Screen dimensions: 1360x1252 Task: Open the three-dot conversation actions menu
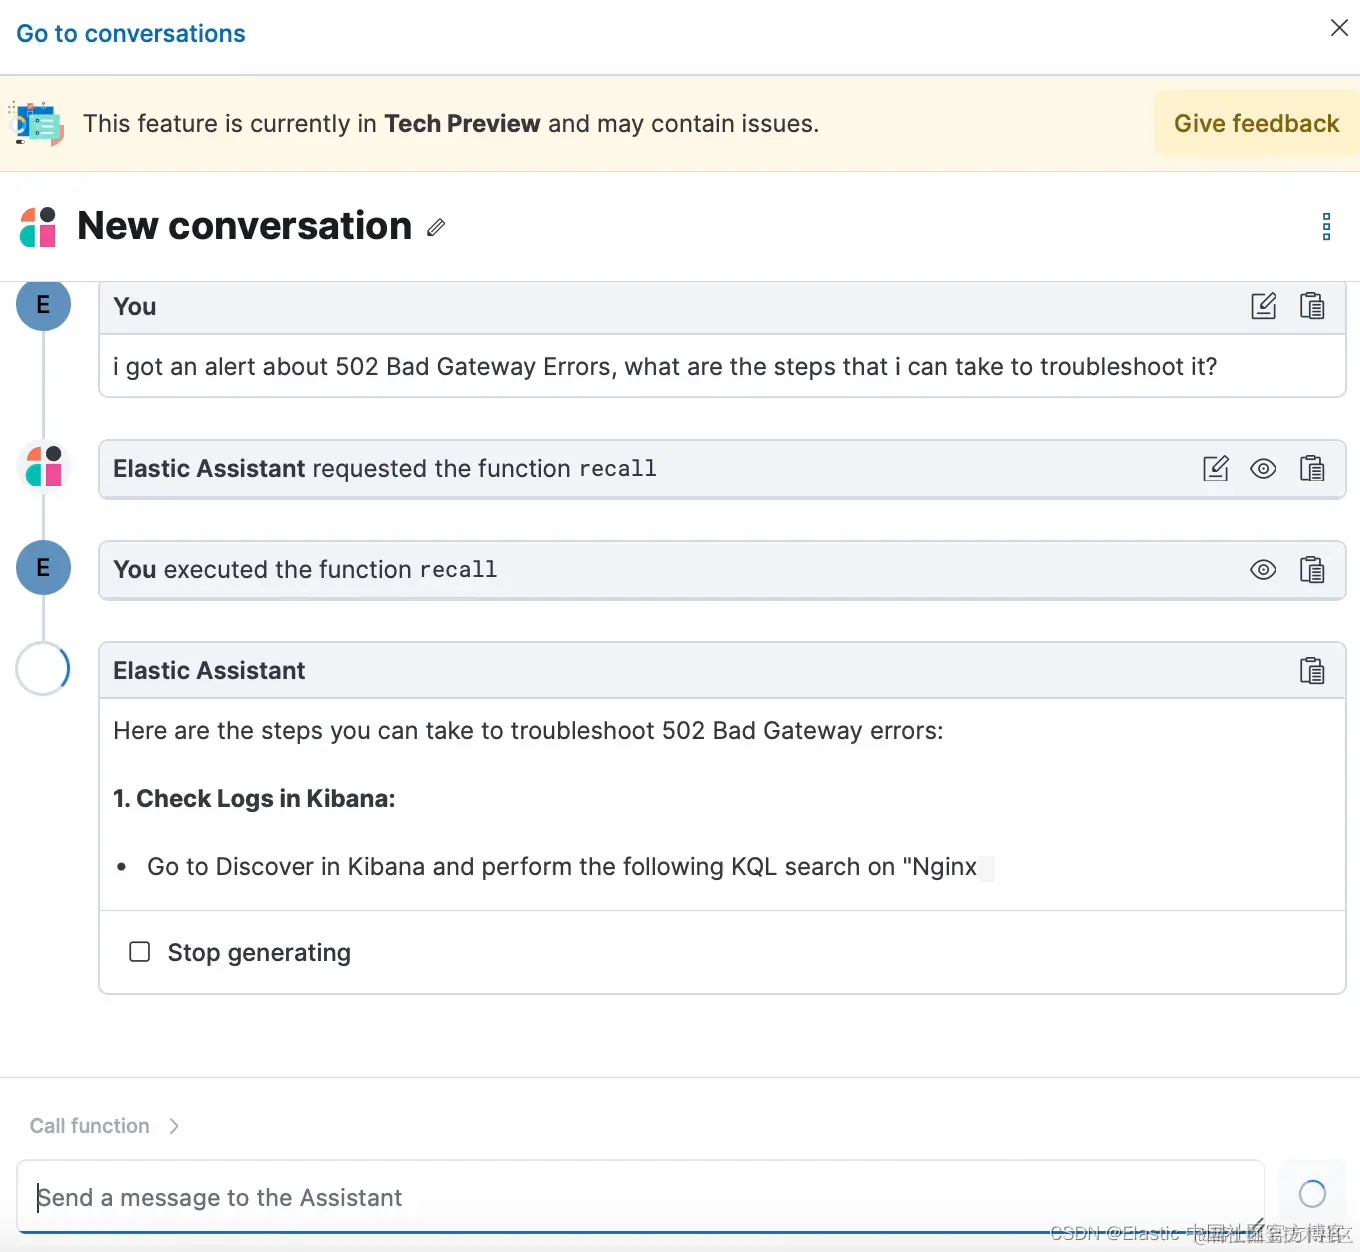tap(1326, 227)
